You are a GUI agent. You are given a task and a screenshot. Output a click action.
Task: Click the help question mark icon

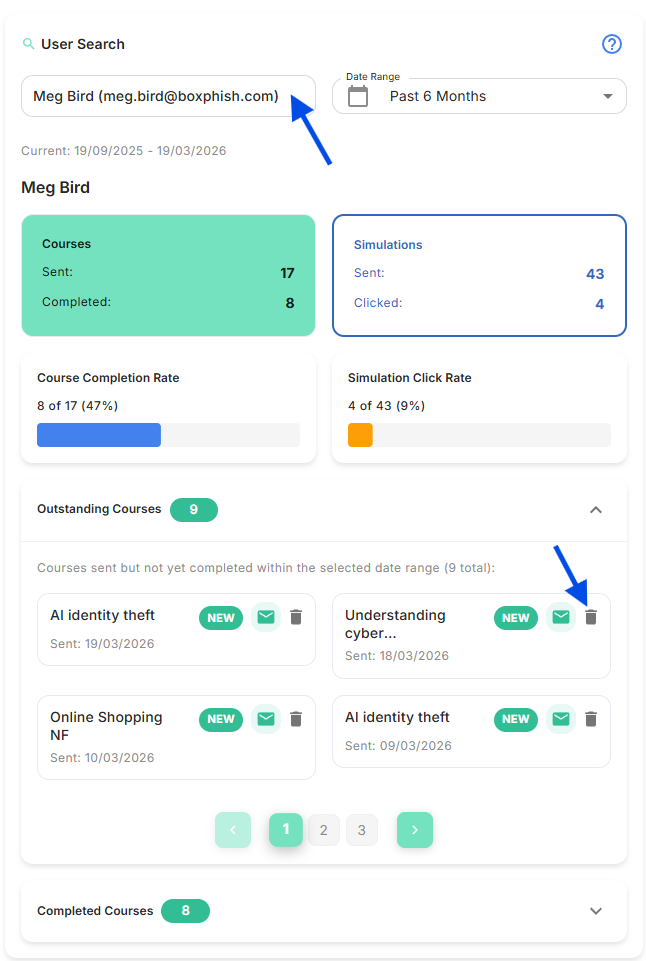(612, 44)
